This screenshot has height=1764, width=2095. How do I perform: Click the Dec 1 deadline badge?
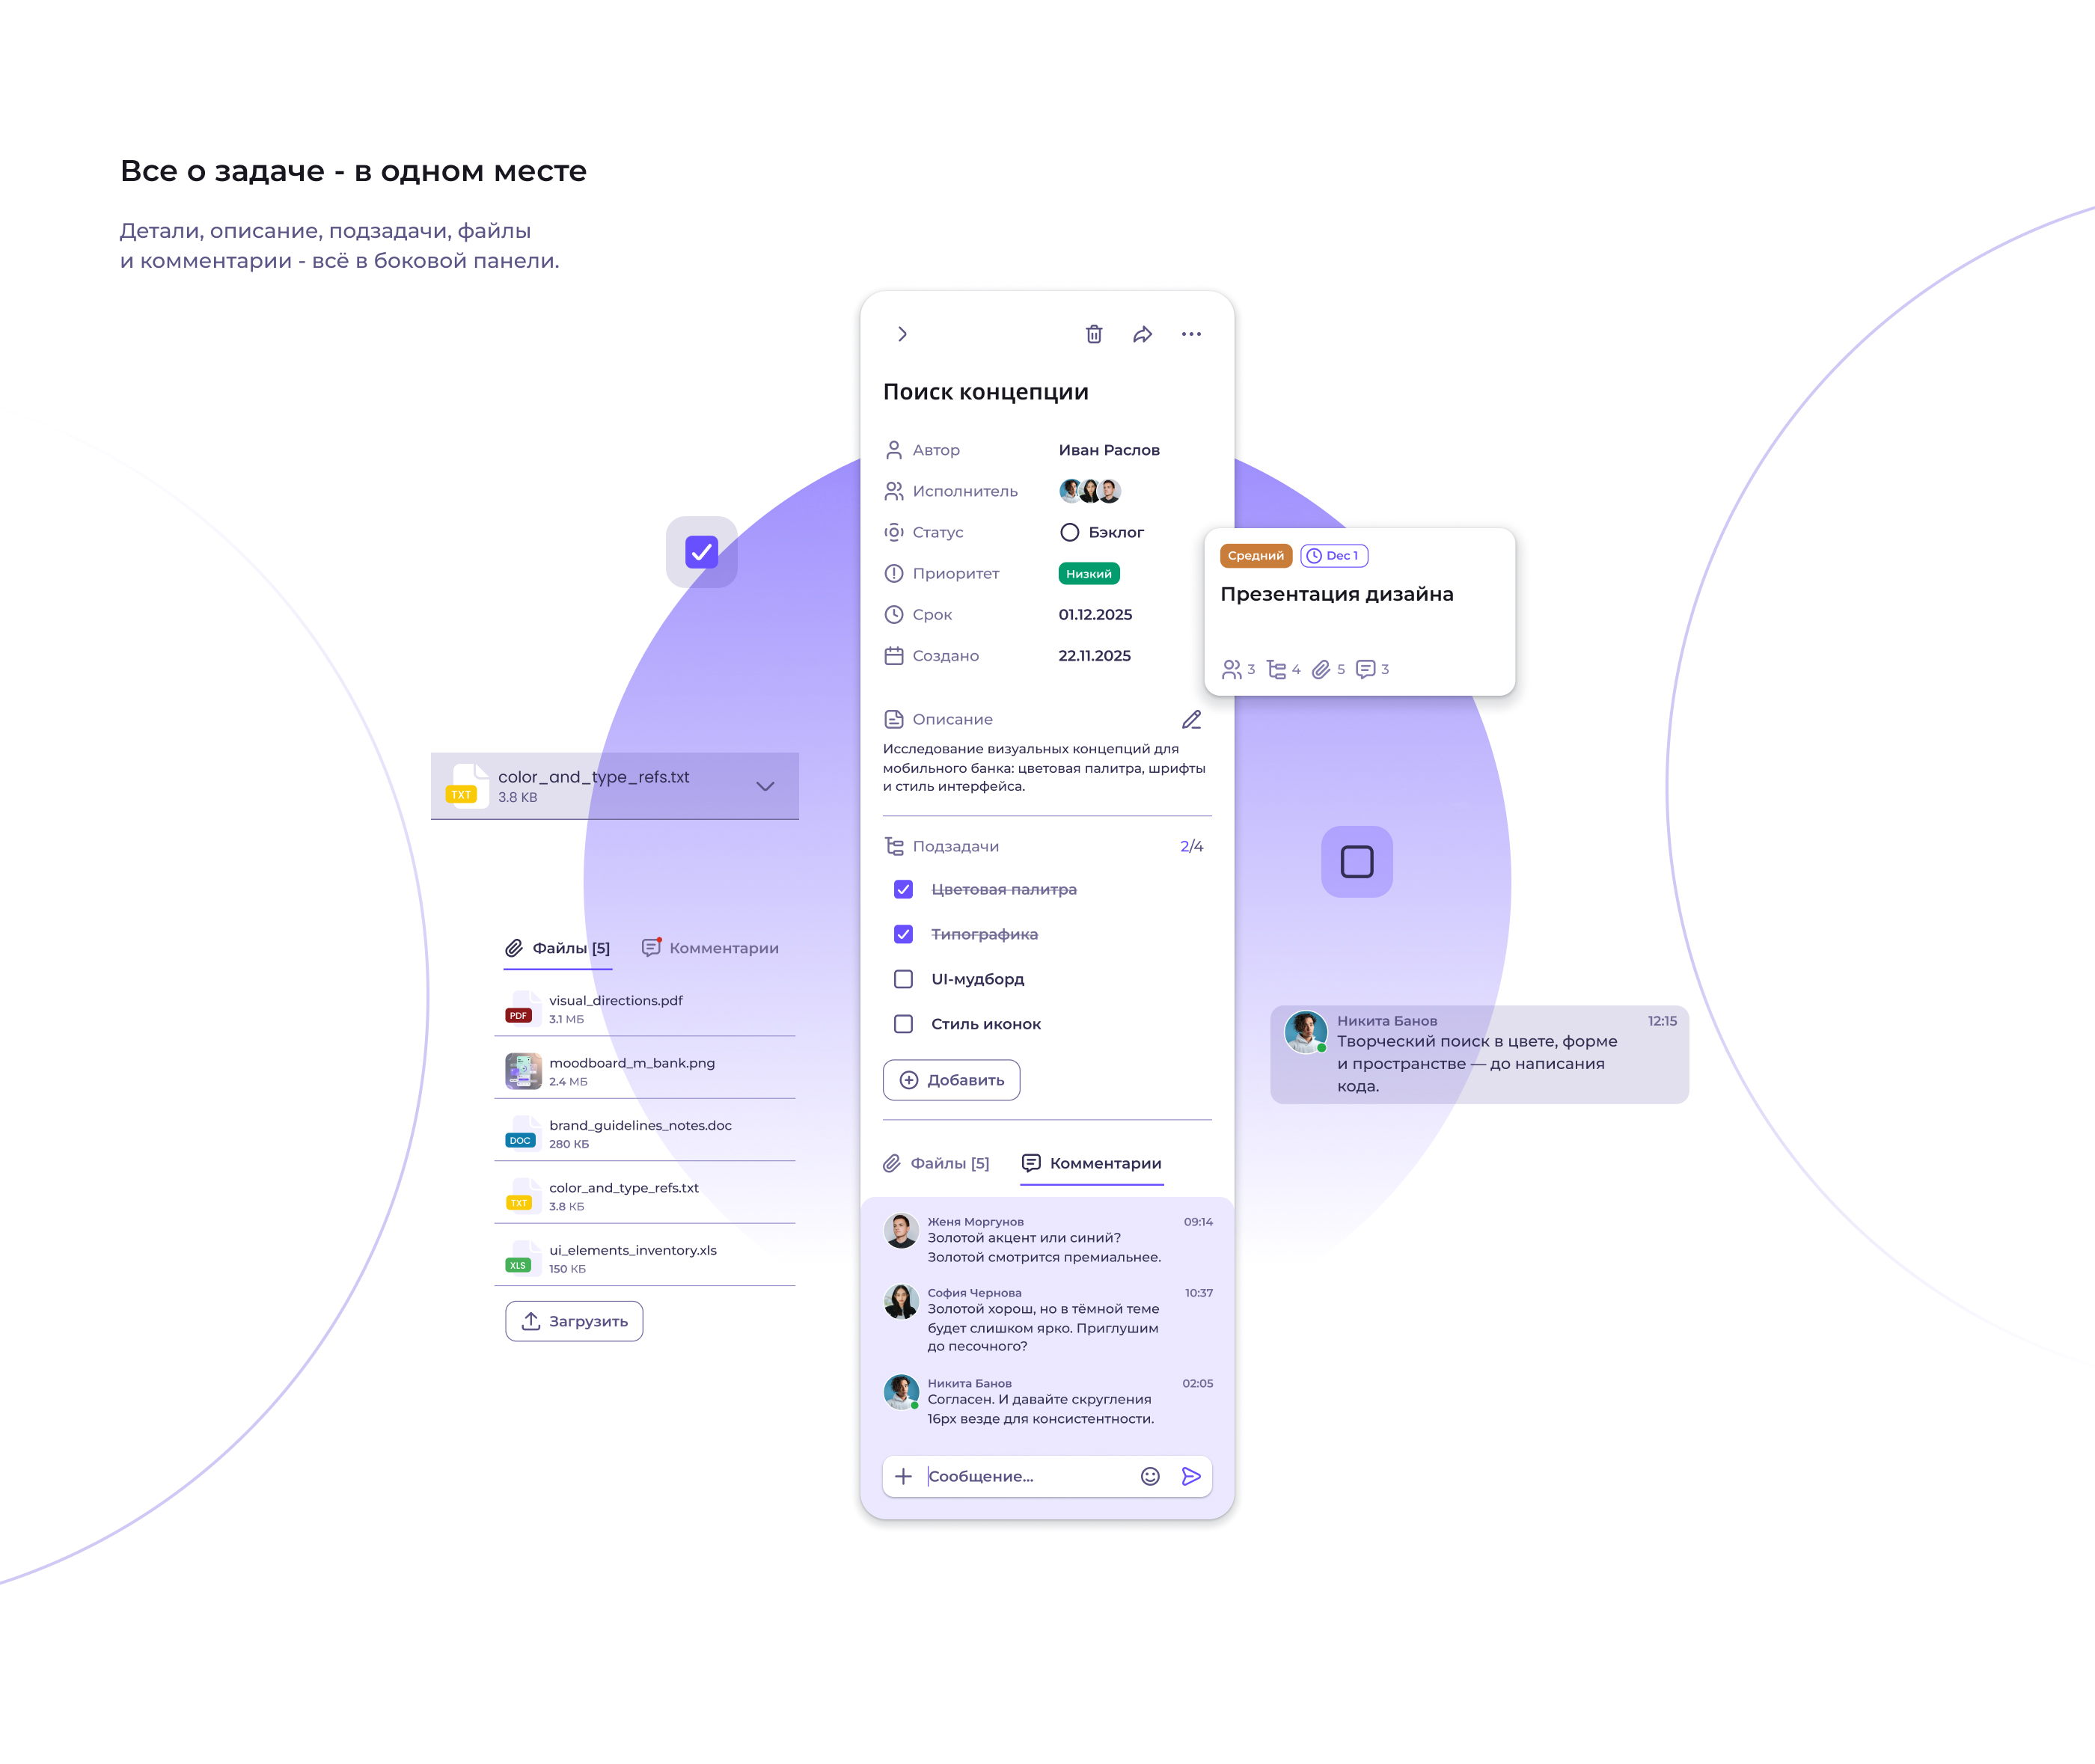tap(1333, 556)
